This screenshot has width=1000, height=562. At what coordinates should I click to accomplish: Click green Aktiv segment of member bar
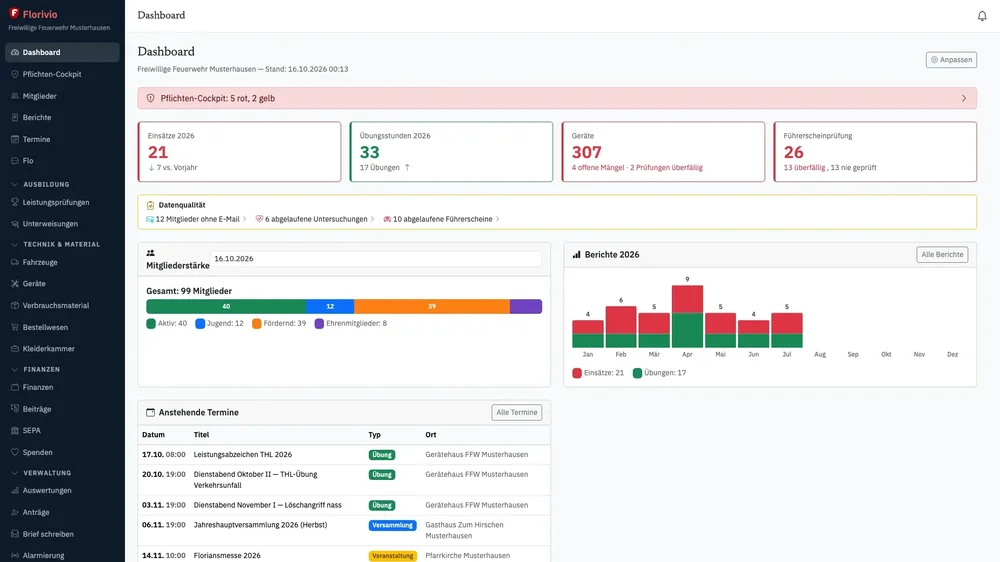tap(226, 306)
